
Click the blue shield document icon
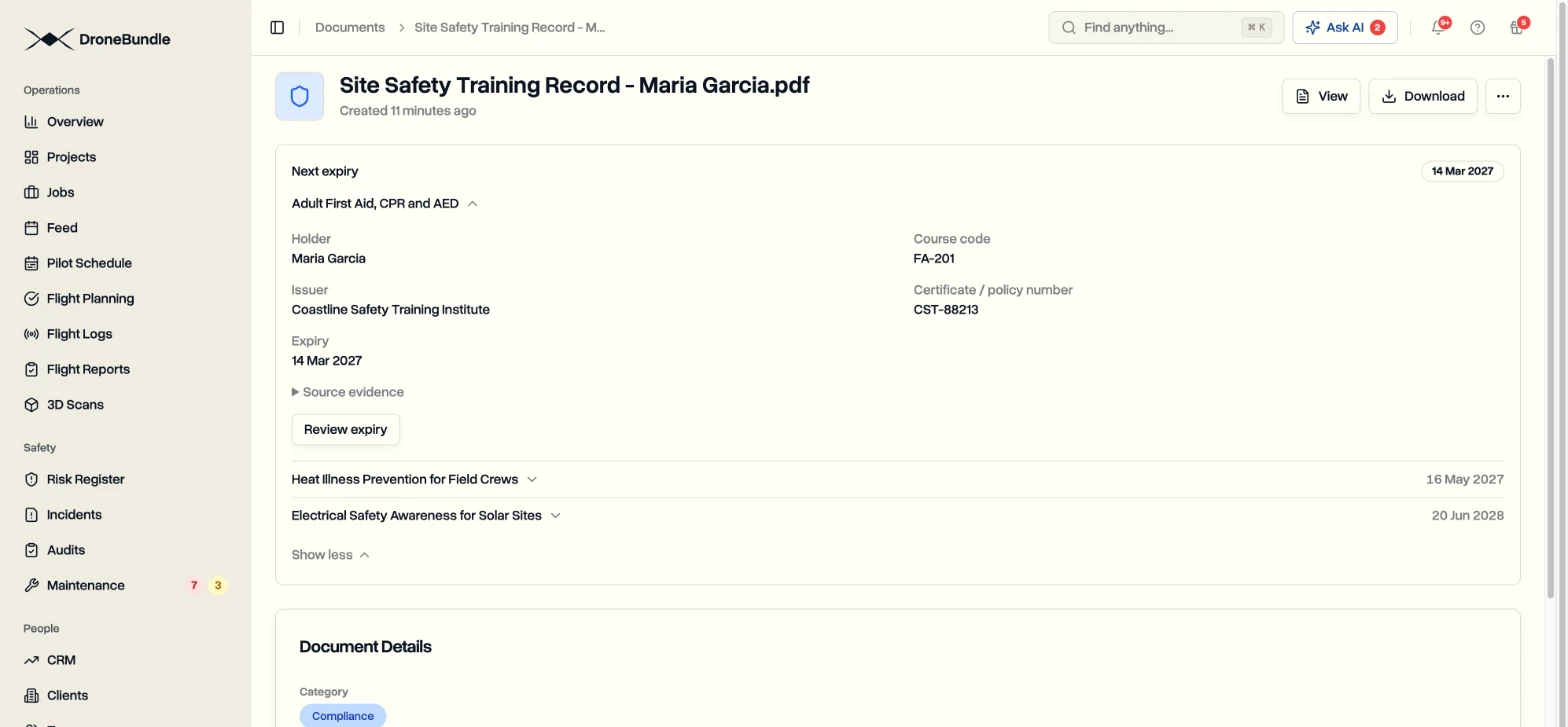point(299,96)
